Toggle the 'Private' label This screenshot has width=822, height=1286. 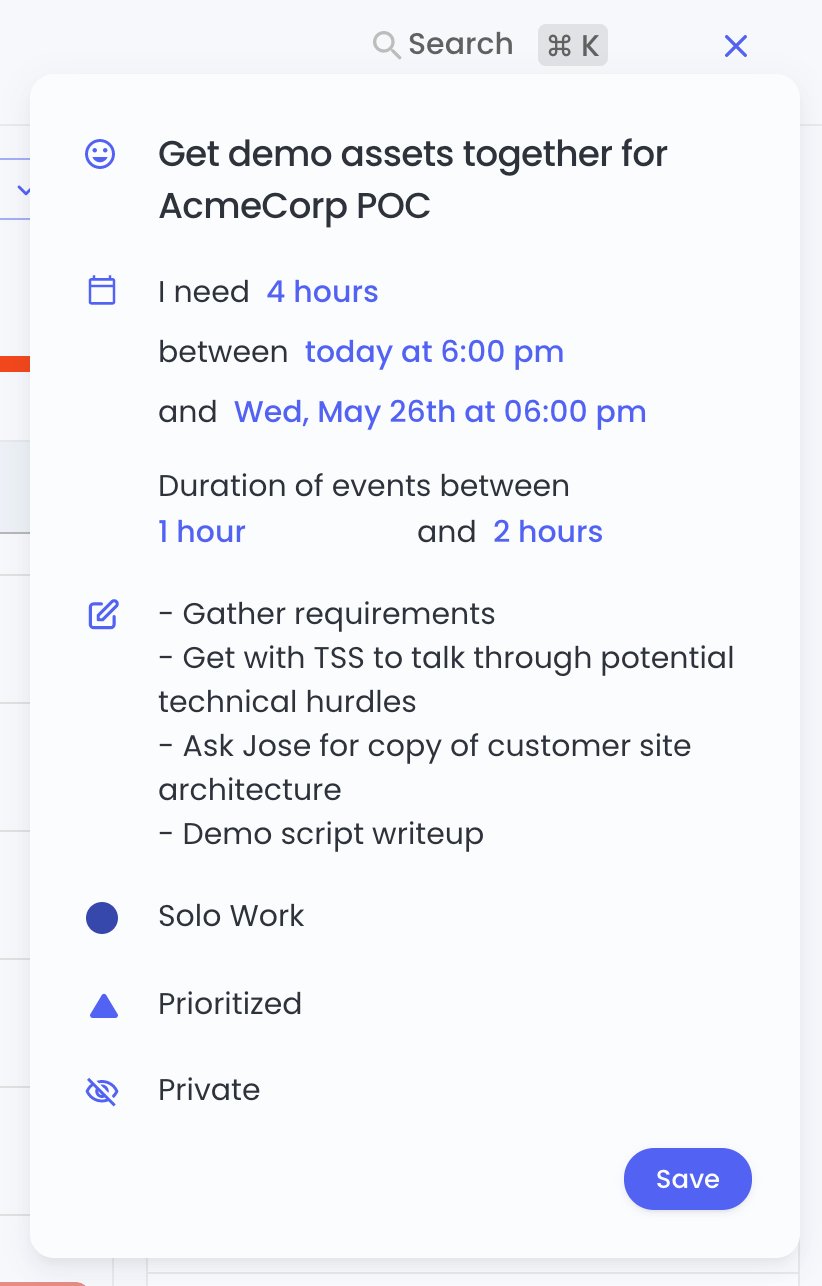(209, 1090)
